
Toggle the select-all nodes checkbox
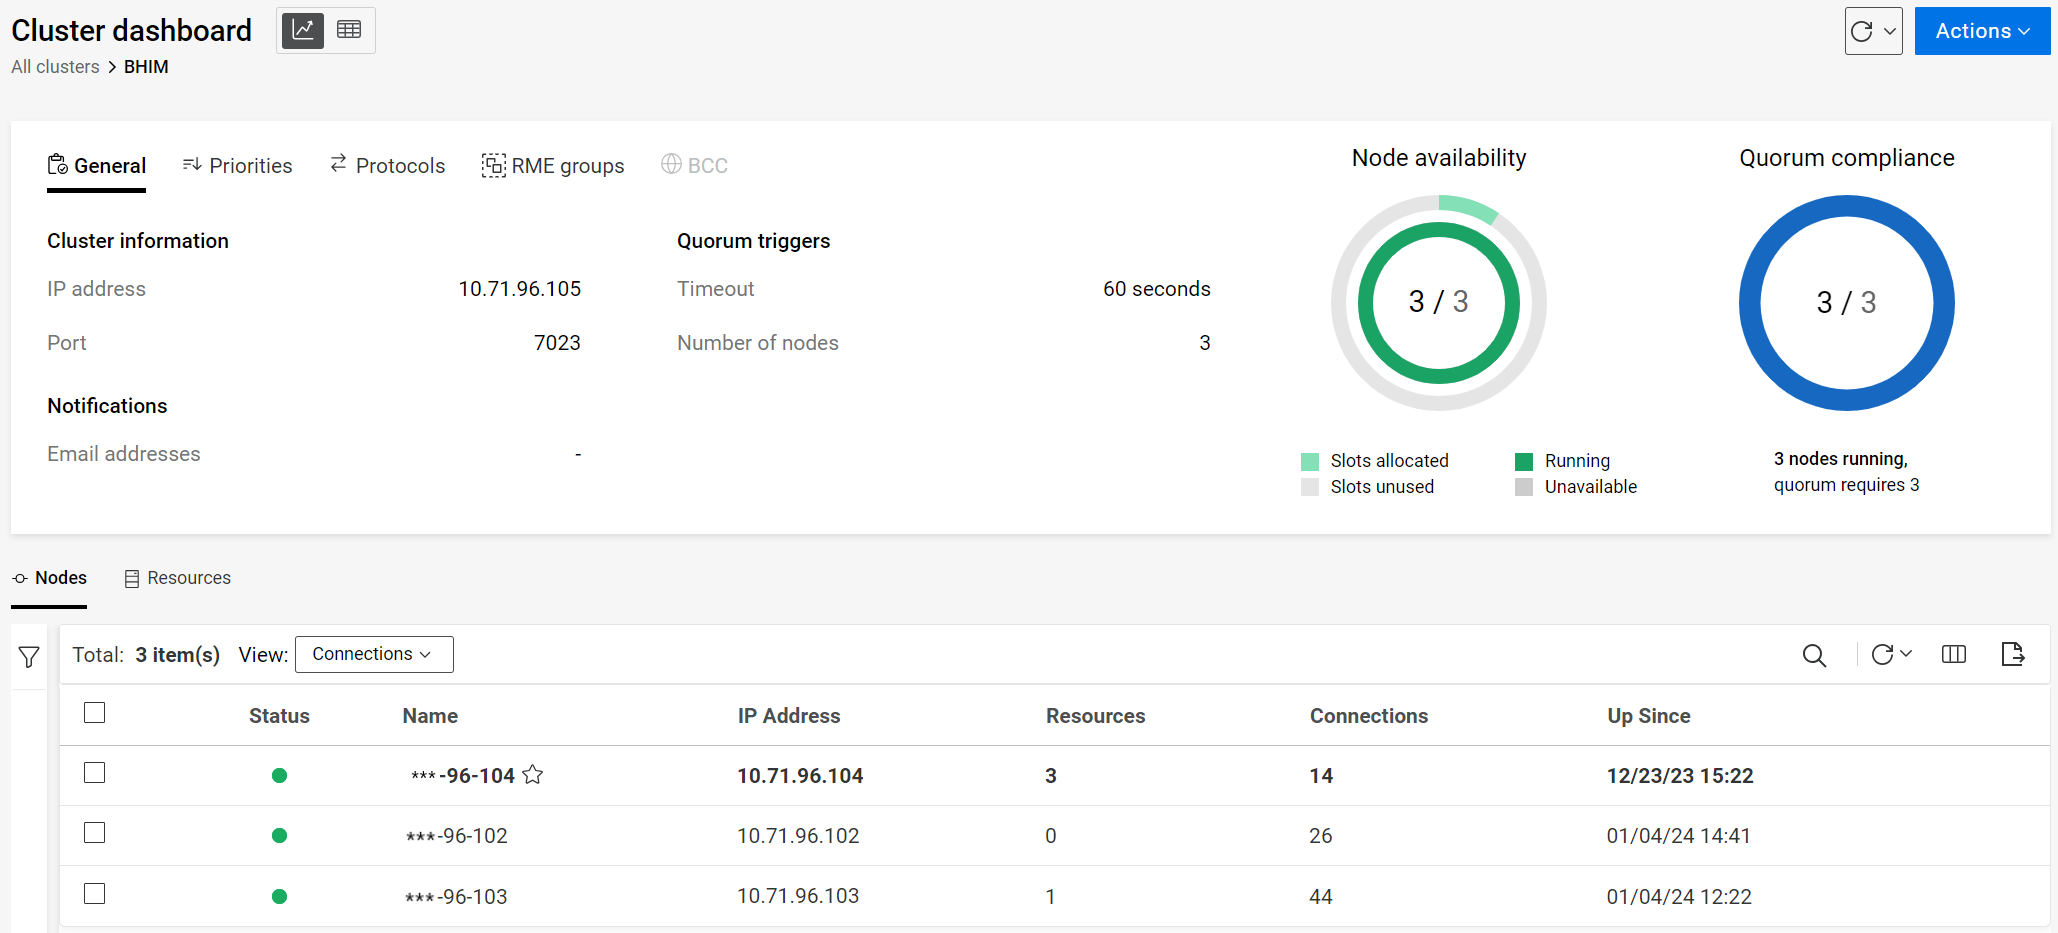point(95,713)
